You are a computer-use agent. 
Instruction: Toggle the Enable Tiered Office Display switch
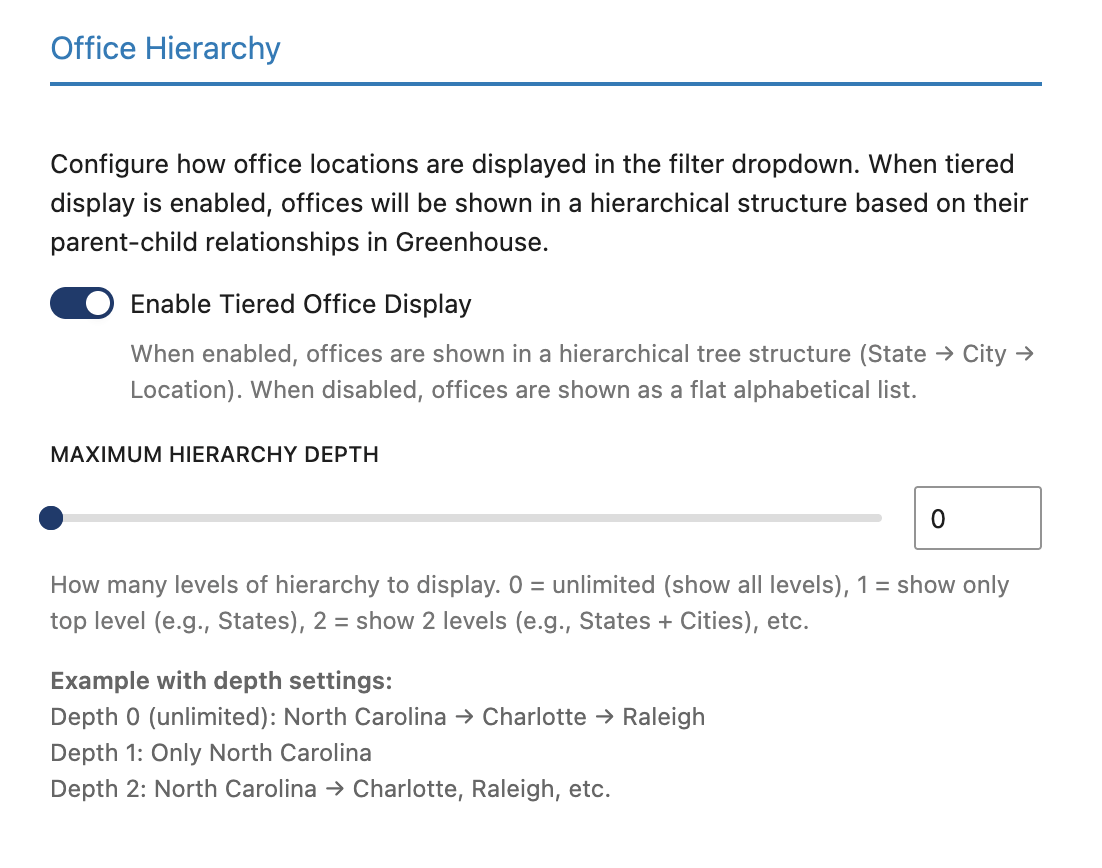tap(81, 304)
